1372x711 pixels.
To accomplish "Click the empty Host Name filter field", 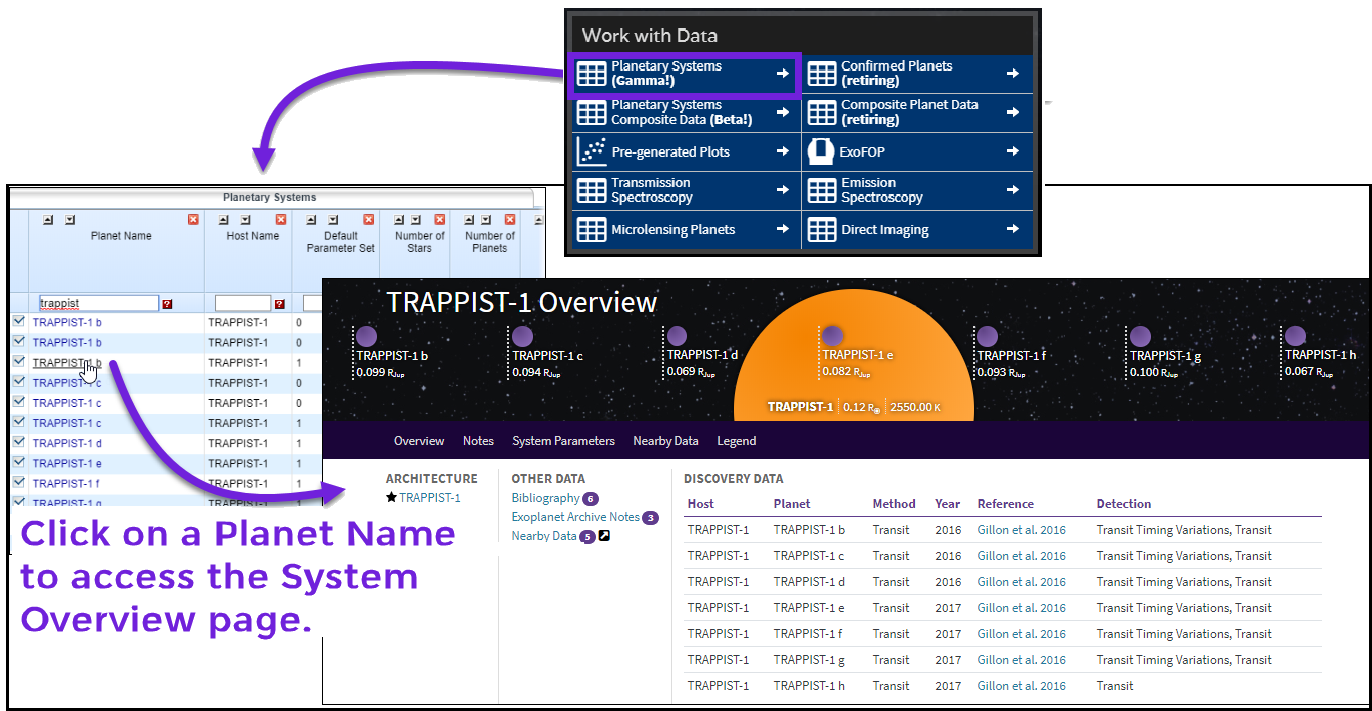I will coord(243,303).
